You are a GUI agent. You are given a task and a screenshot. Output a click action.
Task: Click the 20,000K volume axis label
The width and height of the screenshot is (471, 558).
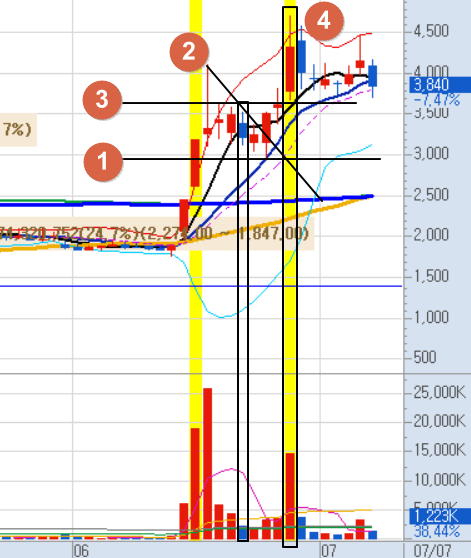(440, 421)
